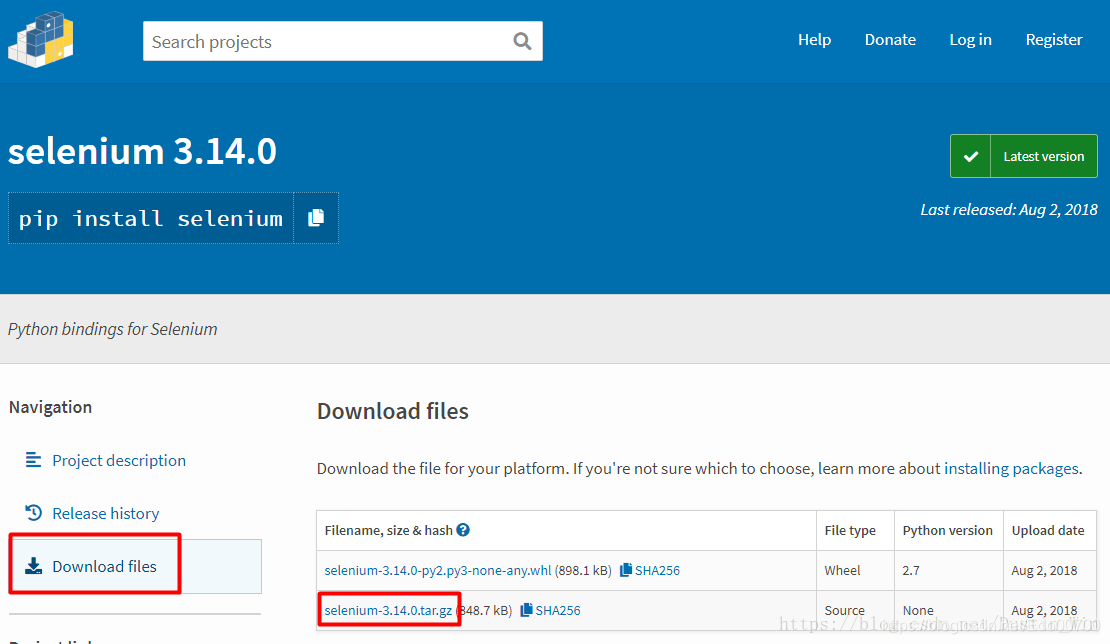Open the Help page
The height and width of the screenshot is (644, 1110).
tap(814, 40)
